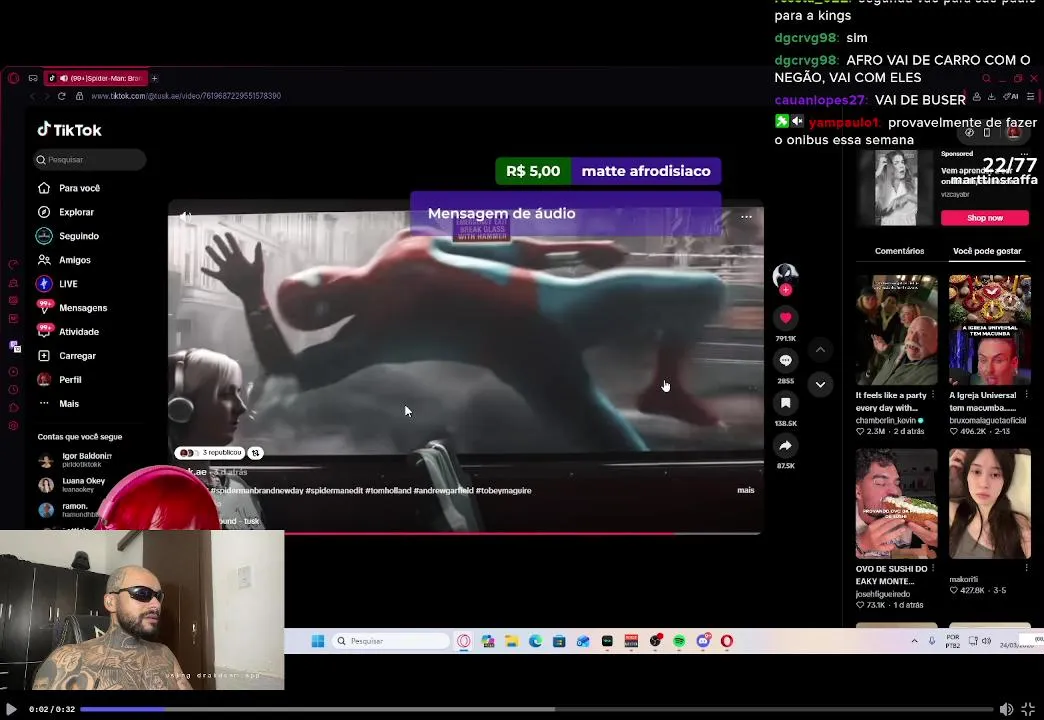Open the OVO DE SUSHI video thumbnail
This screenshot has width=1044, height=720.
(x=896, y=504)
